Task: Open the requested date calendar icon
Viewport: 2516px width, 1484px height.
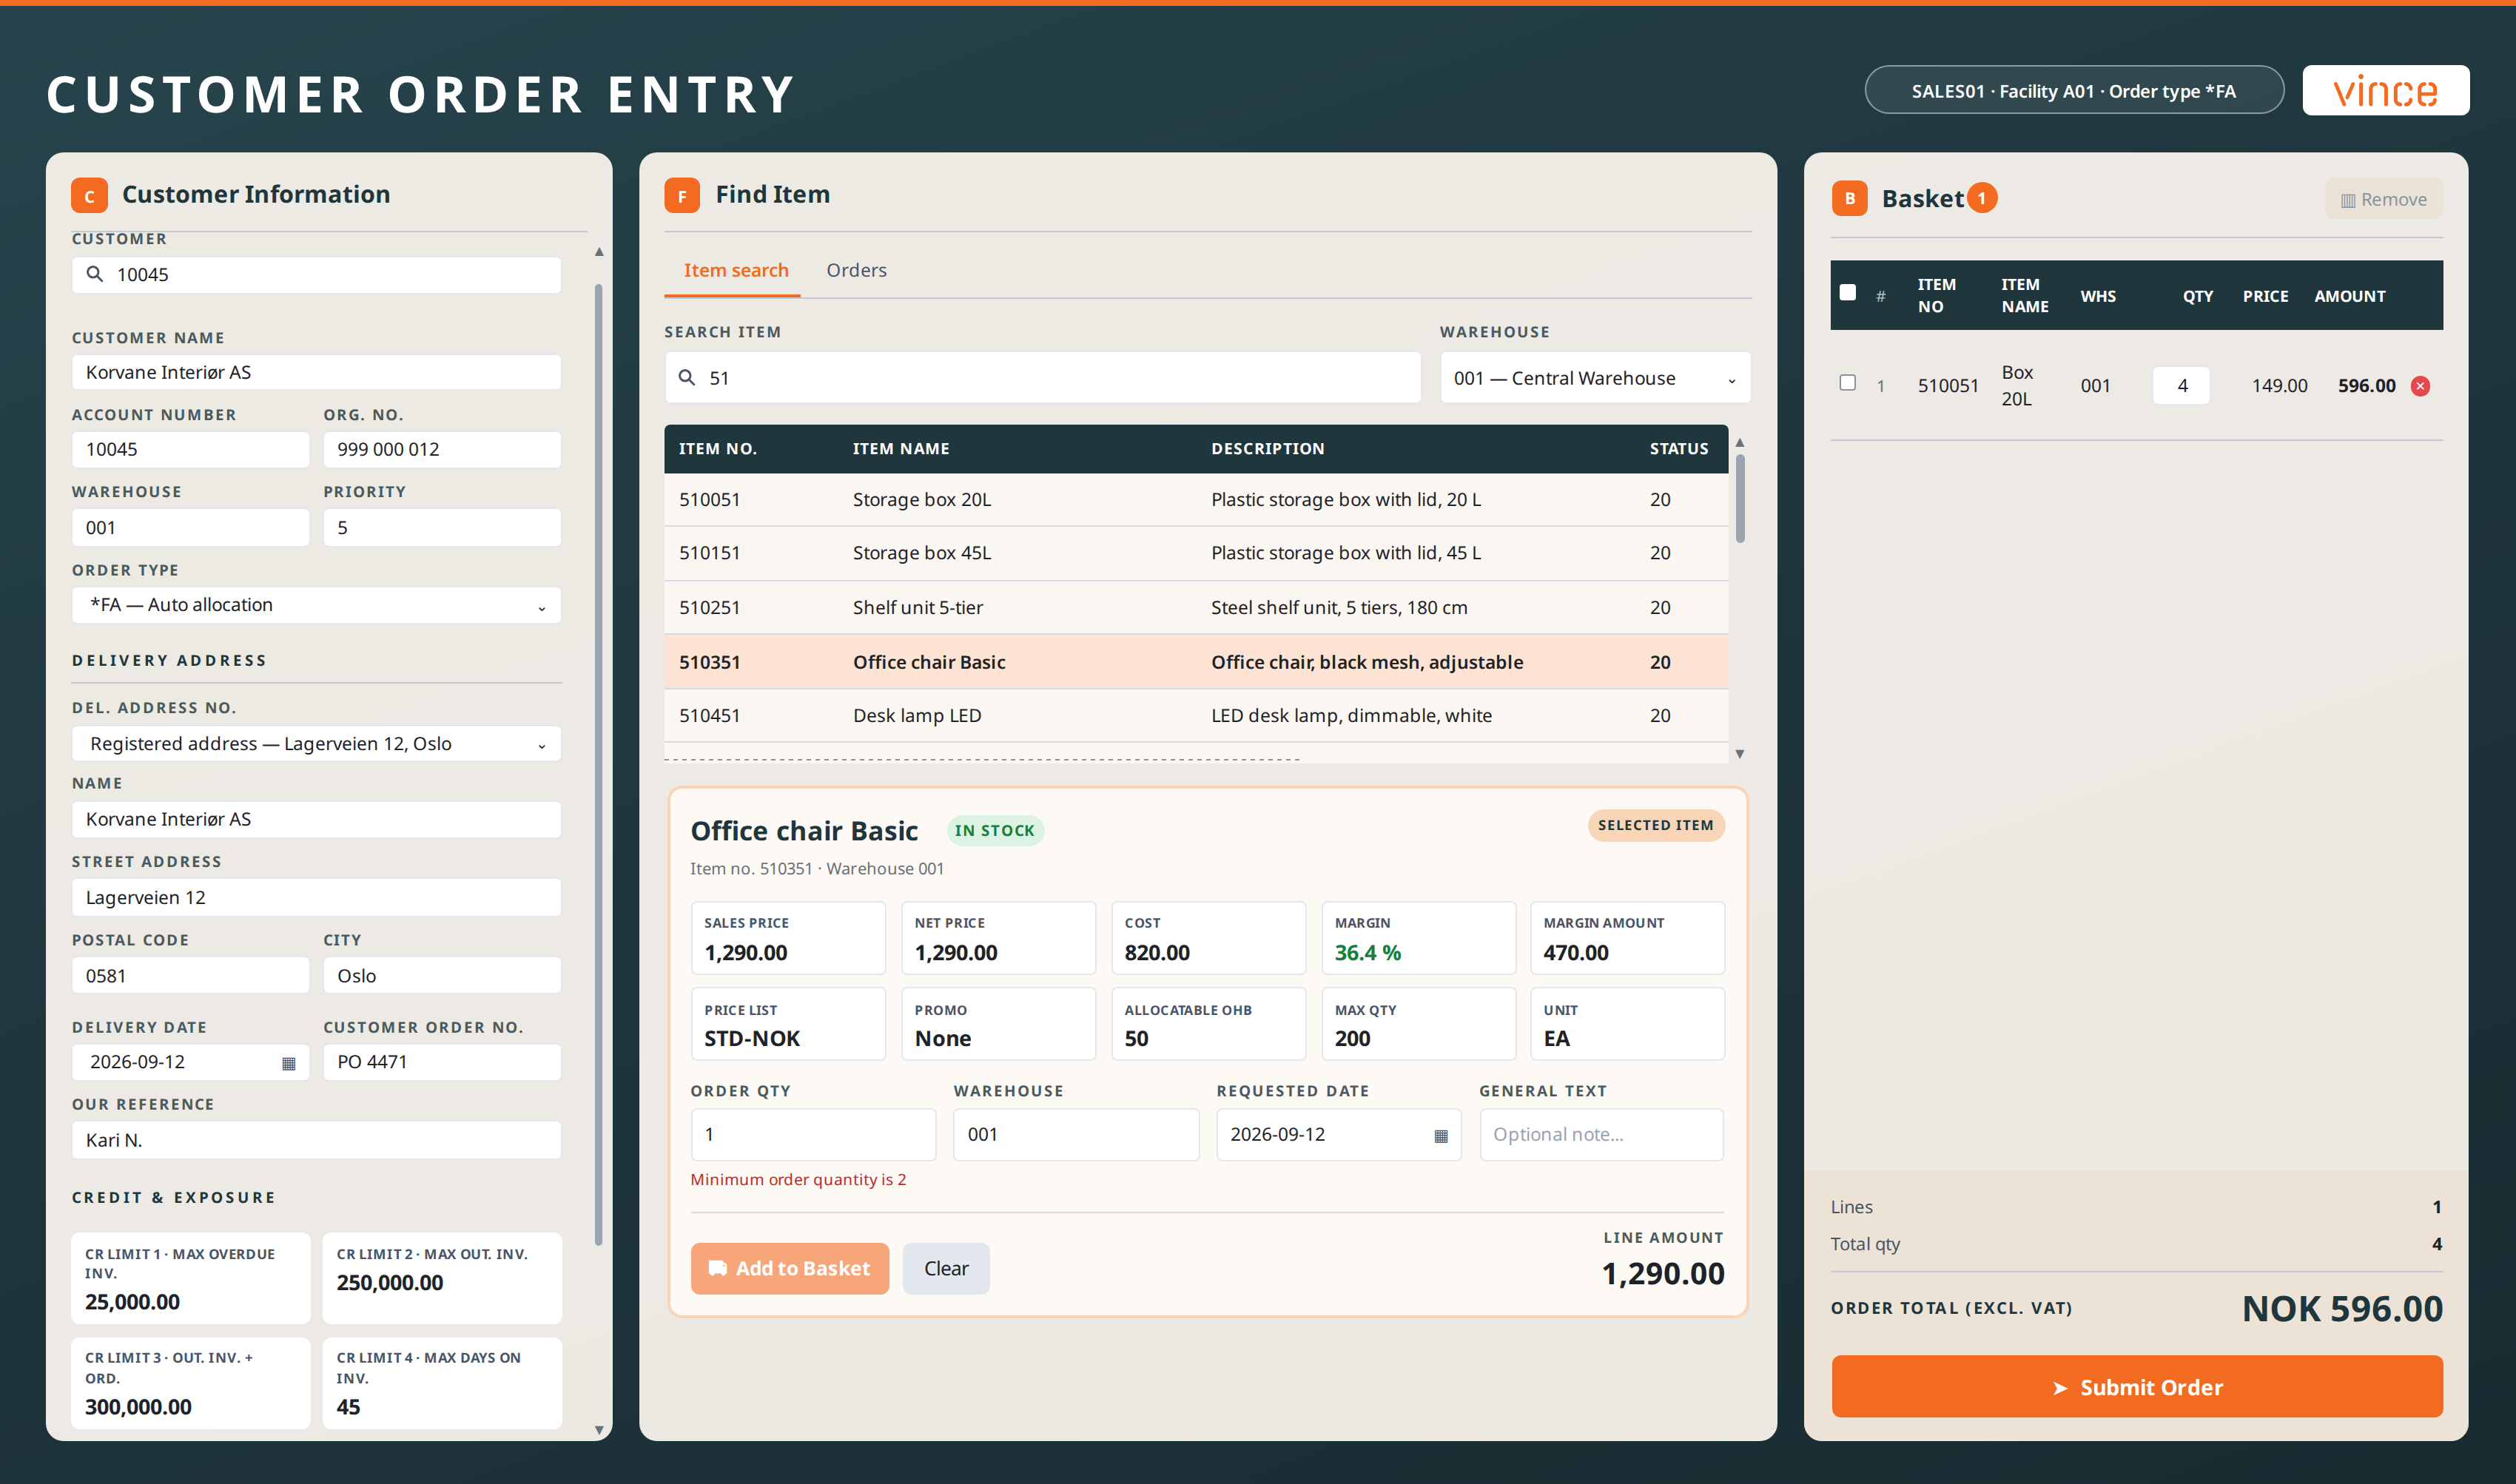Action: point(1441,1135)
